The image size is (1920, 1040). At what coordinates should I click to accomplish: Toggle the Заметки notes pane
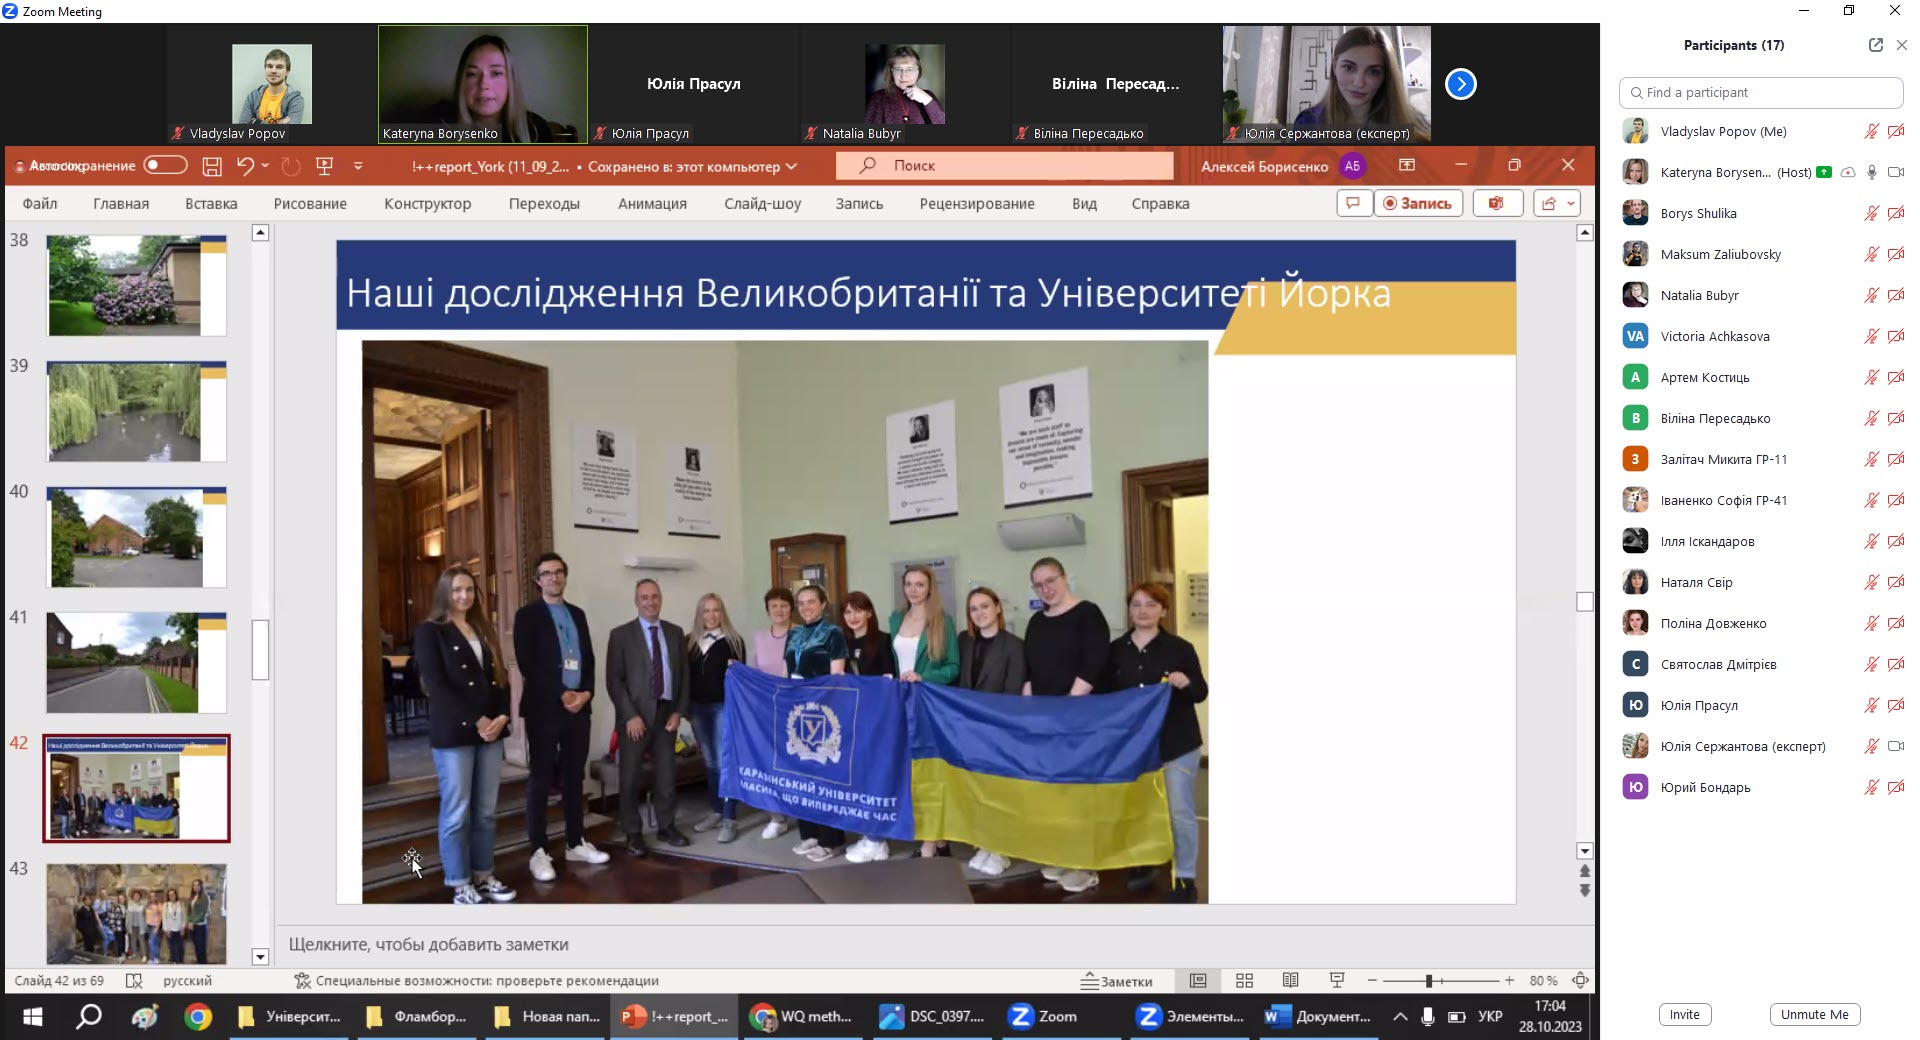(x=1117, y=981)
